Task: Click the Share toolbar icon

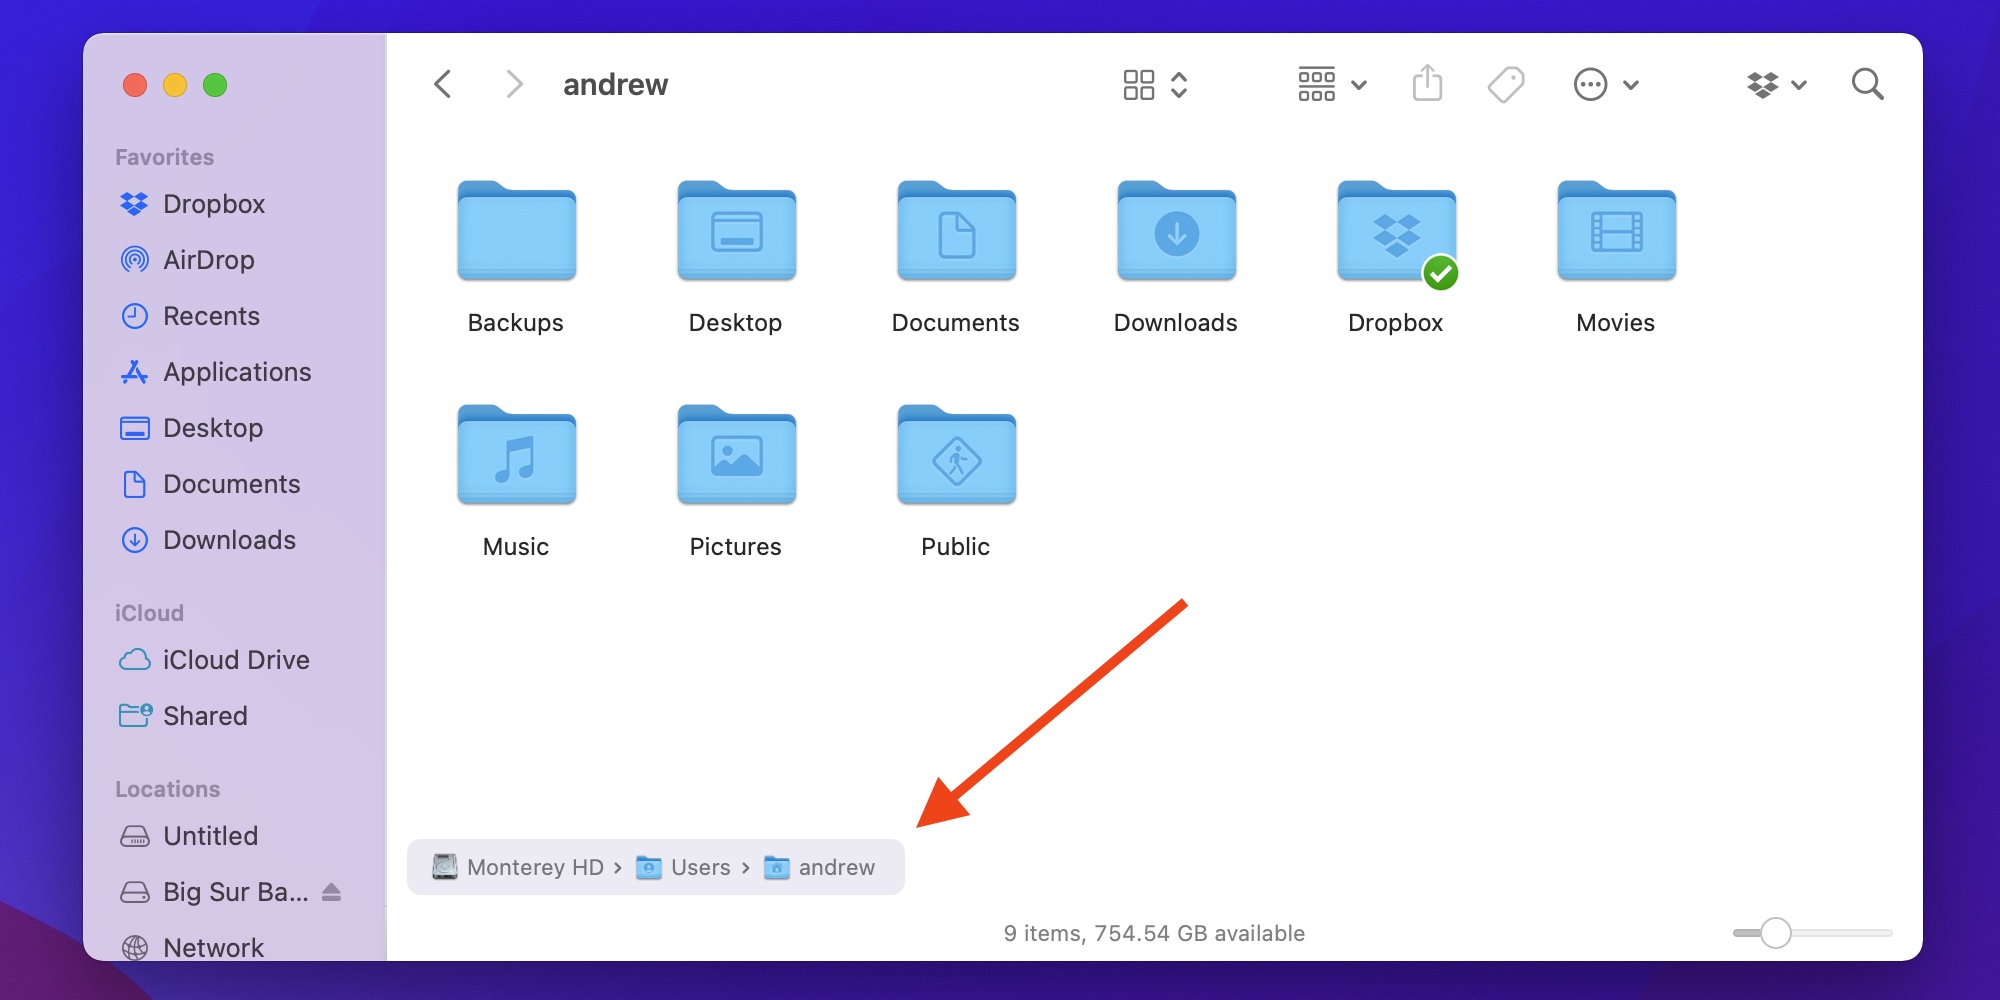Action: click(x=1427, y=84)
